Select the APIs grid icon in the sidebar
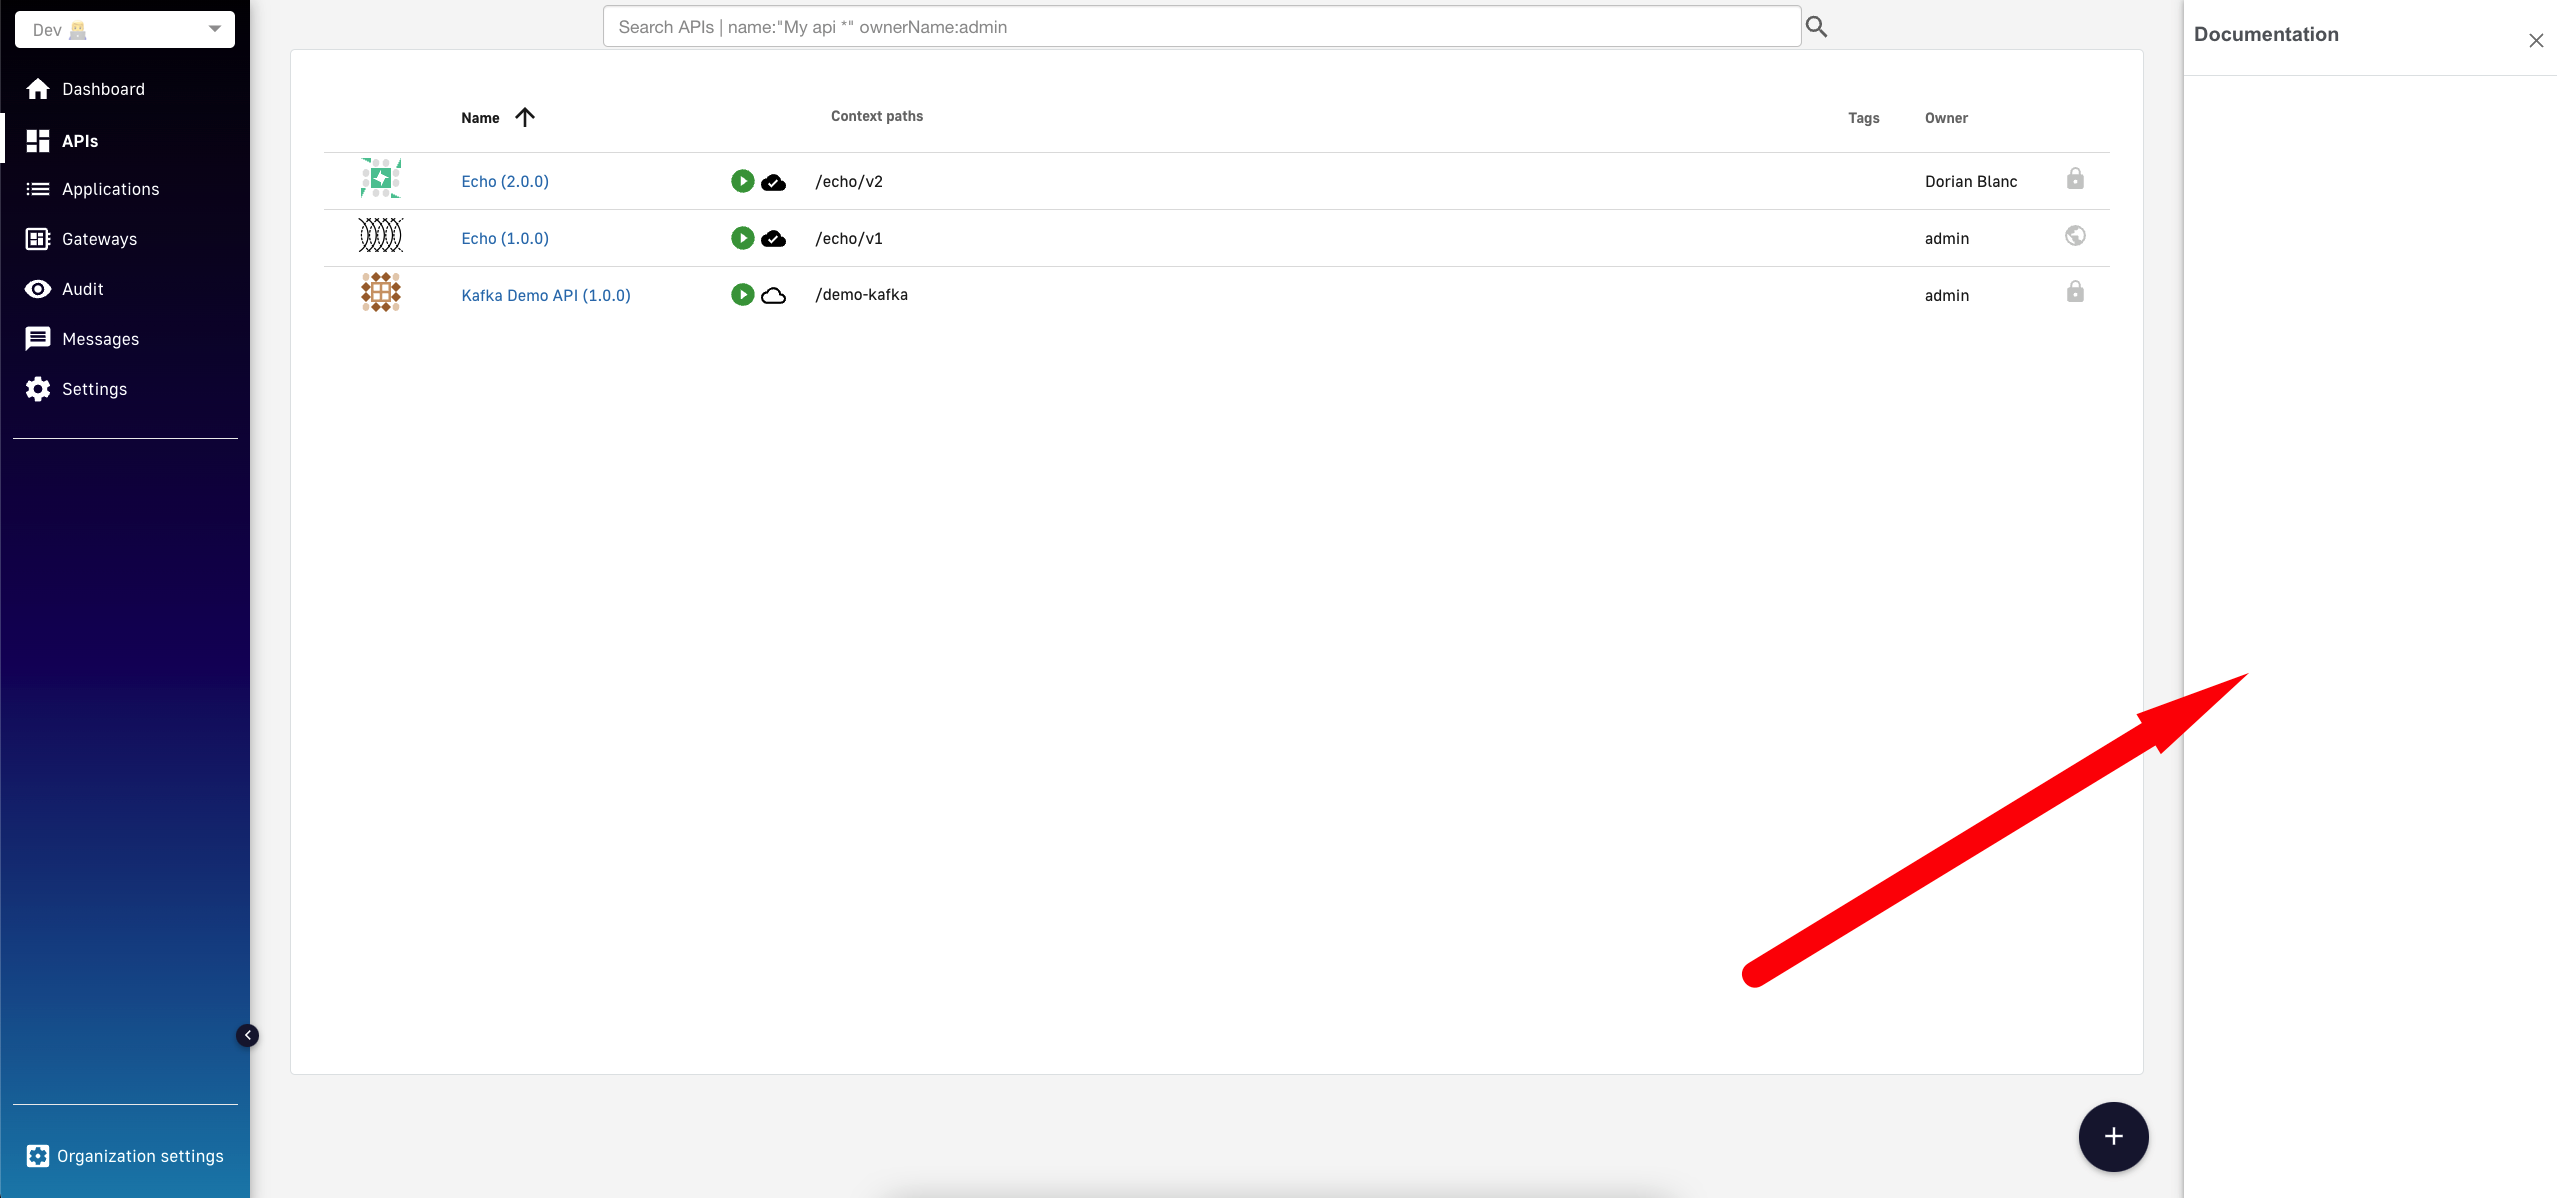 click(37, 140)
